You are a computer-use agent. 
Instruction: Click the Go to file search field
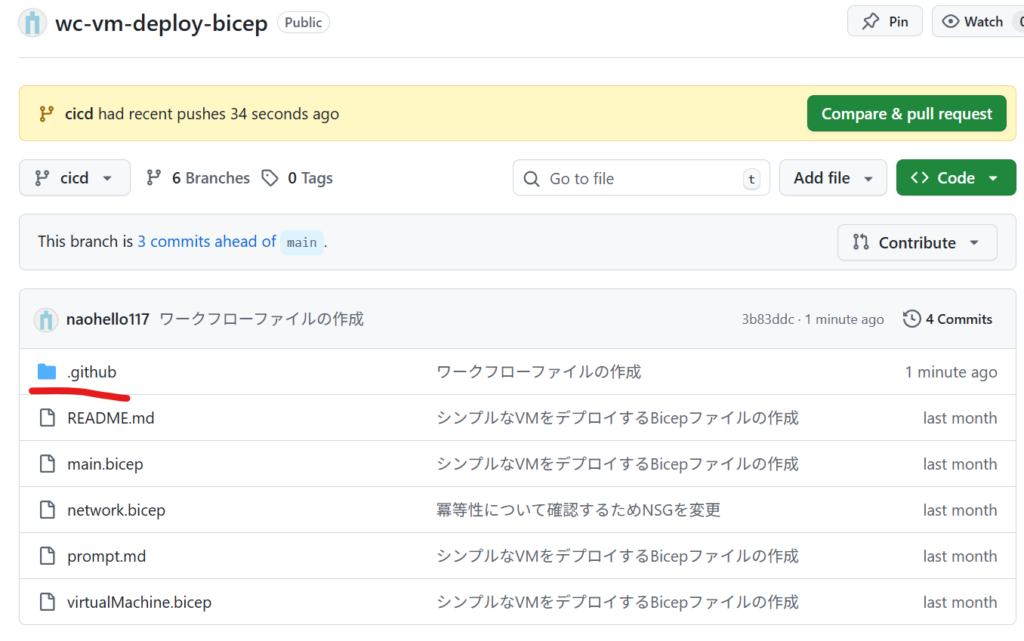(x=640, y=178)
